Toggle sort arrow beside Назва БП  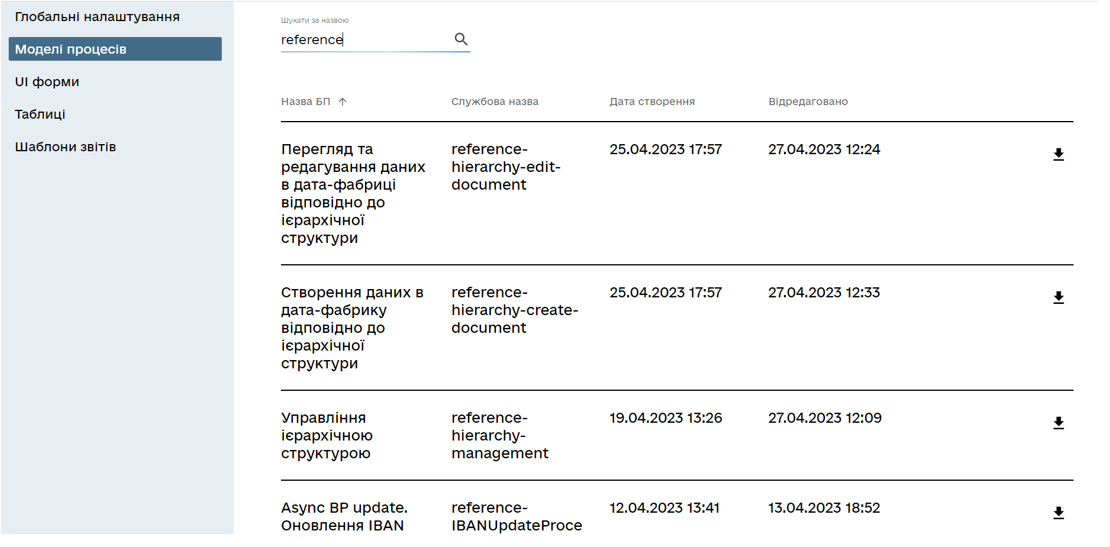(x=343, y=102)
